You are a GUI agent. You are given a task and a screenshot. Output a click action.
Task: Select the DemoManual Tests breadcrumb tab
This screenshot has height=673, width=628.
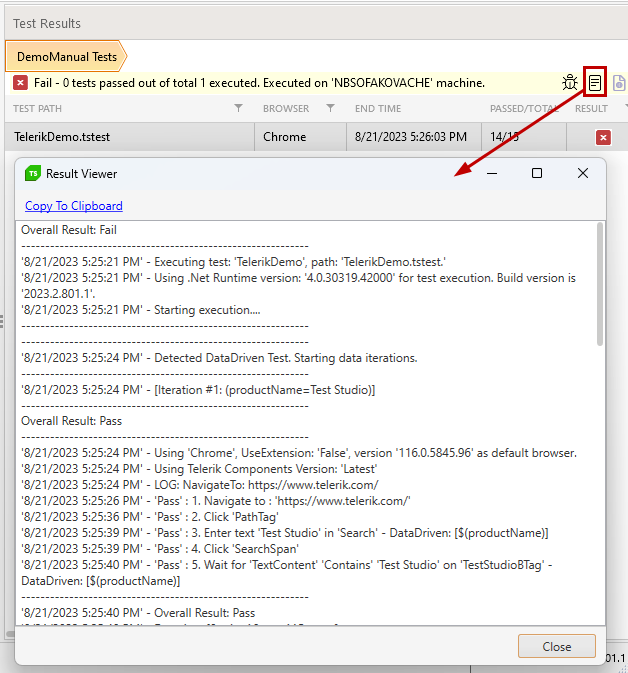click(x=67, y=57)
